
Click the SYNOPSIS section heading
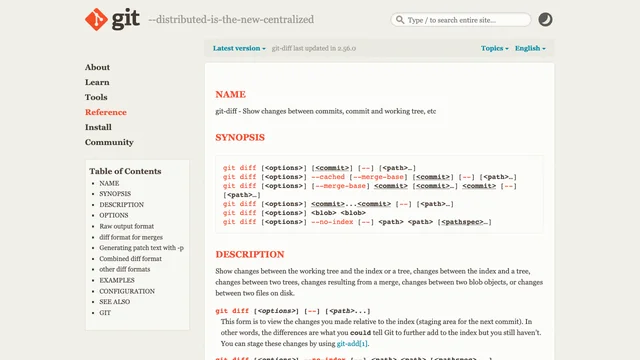click(x=240, y=138)
